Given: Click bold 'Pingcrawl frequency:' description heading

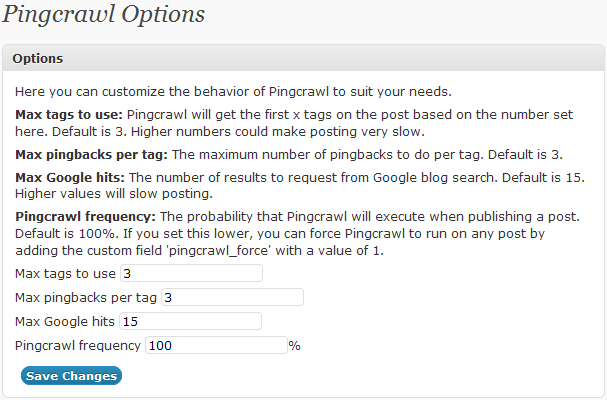Looking at the screenshot, I should pyautogui.click(x=86, y=216).
